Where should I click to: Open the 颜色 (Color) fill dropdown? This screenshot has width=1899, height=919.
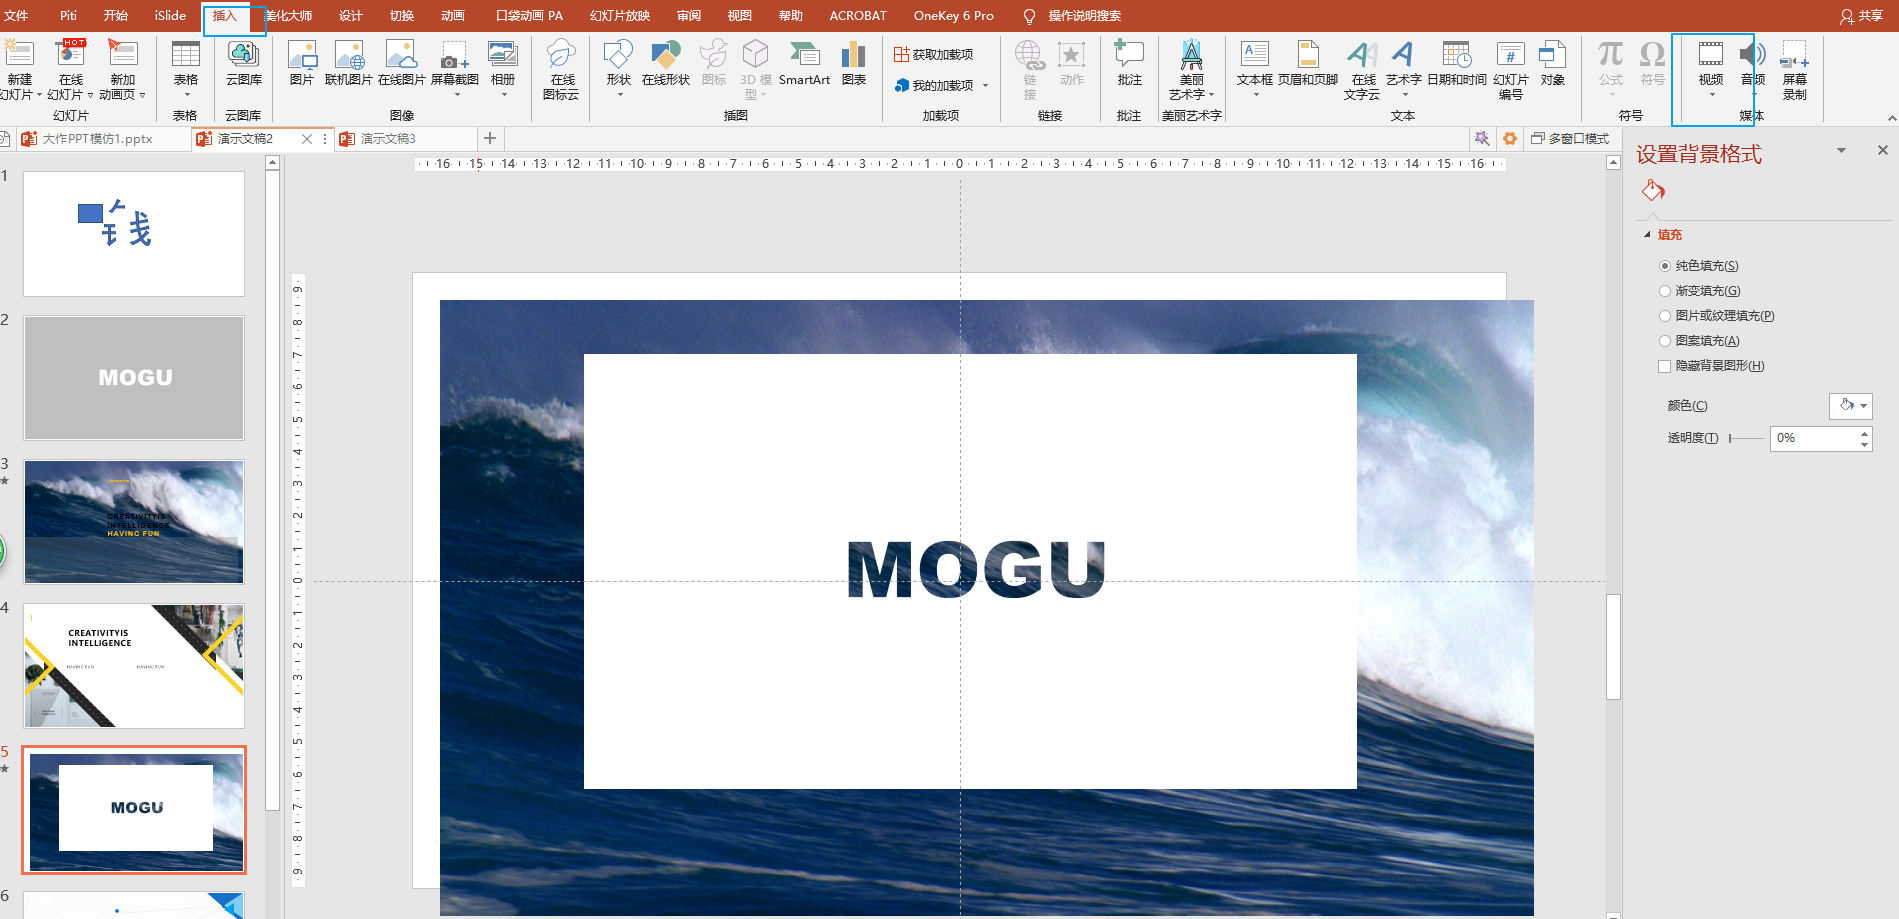[1851, 405]
